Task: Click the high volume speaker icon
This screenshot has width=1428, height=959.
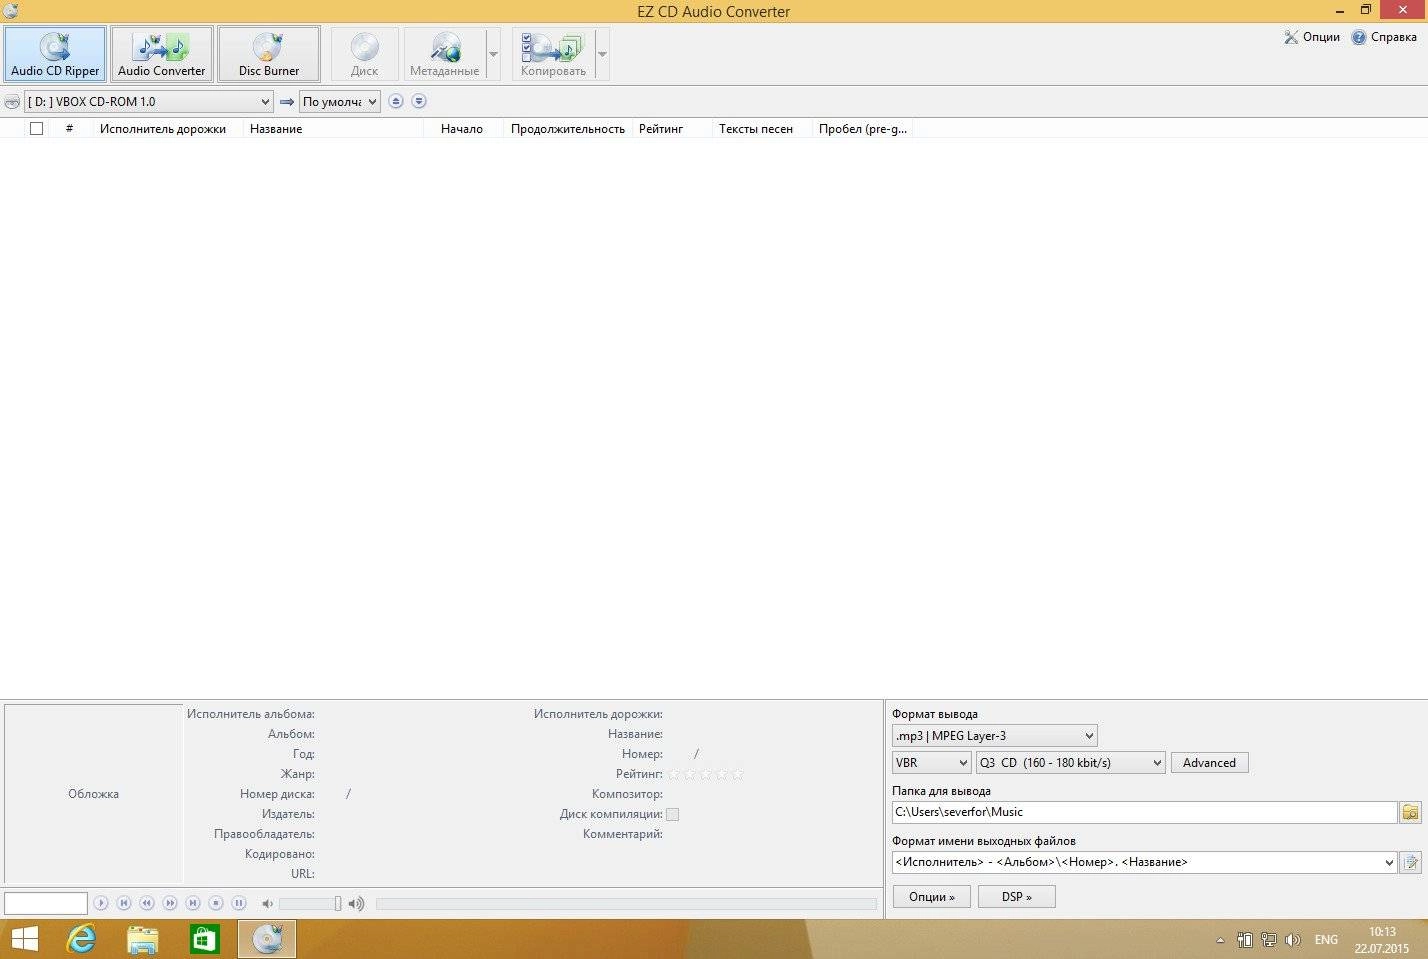Action: tap(356, 904)
